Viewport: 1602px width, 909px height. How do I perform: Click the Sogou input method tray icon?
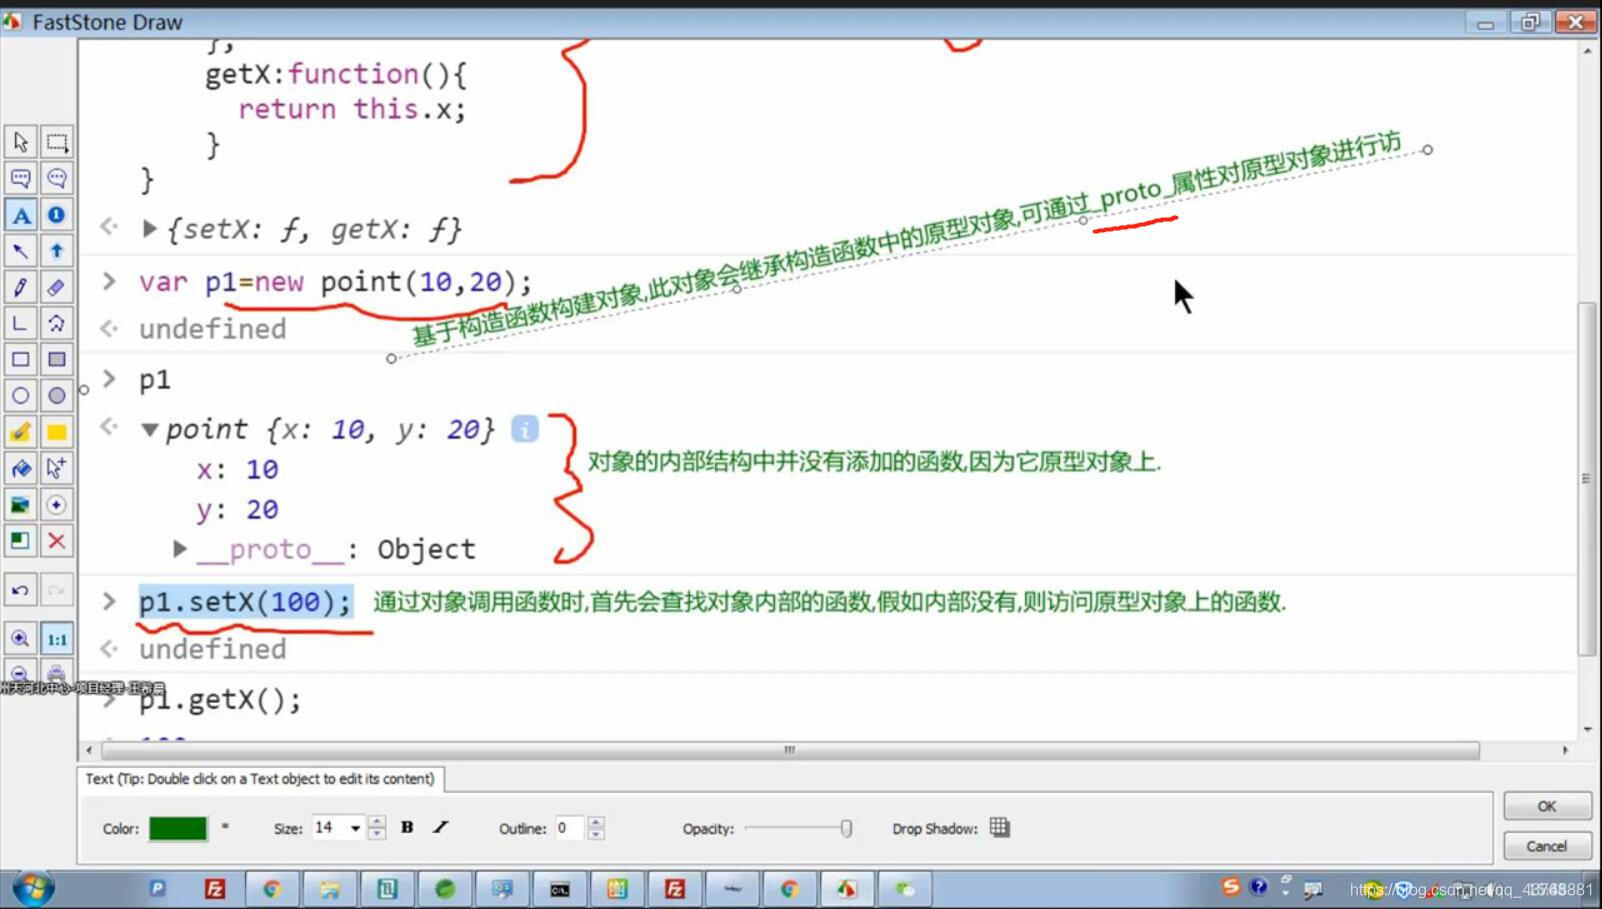click(1231, 886)
